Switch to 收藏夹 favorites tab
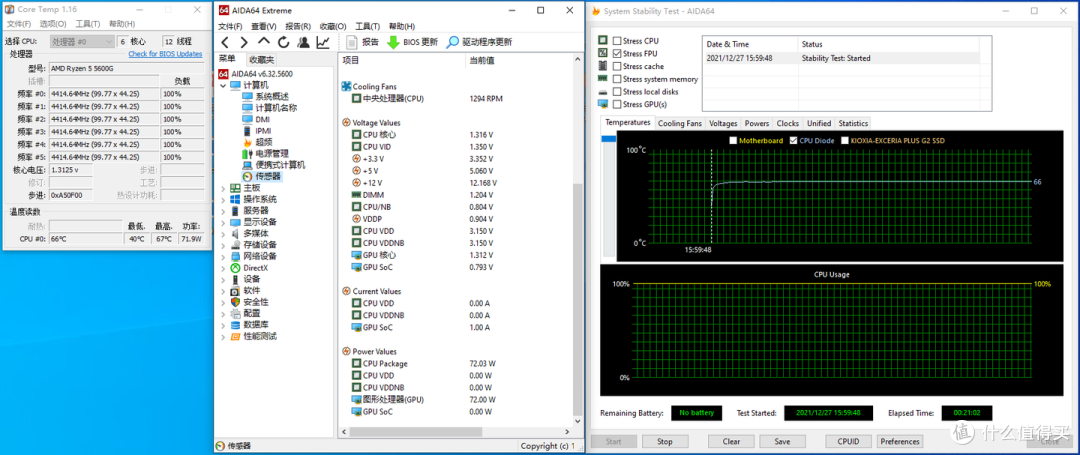Viewport: 1080px width, 455px height. (x=262, y=60)
